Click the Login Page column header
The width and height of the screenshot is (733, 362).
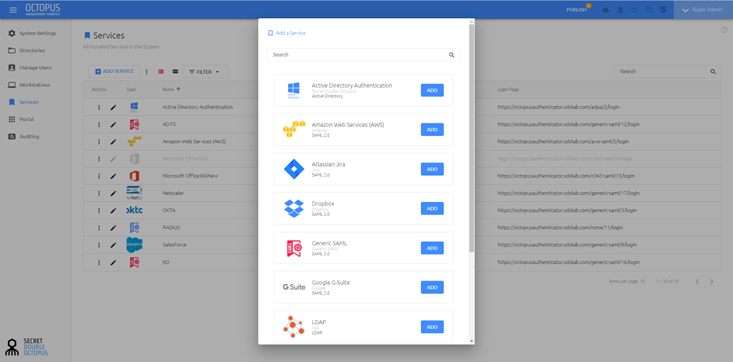click(508, 89)
